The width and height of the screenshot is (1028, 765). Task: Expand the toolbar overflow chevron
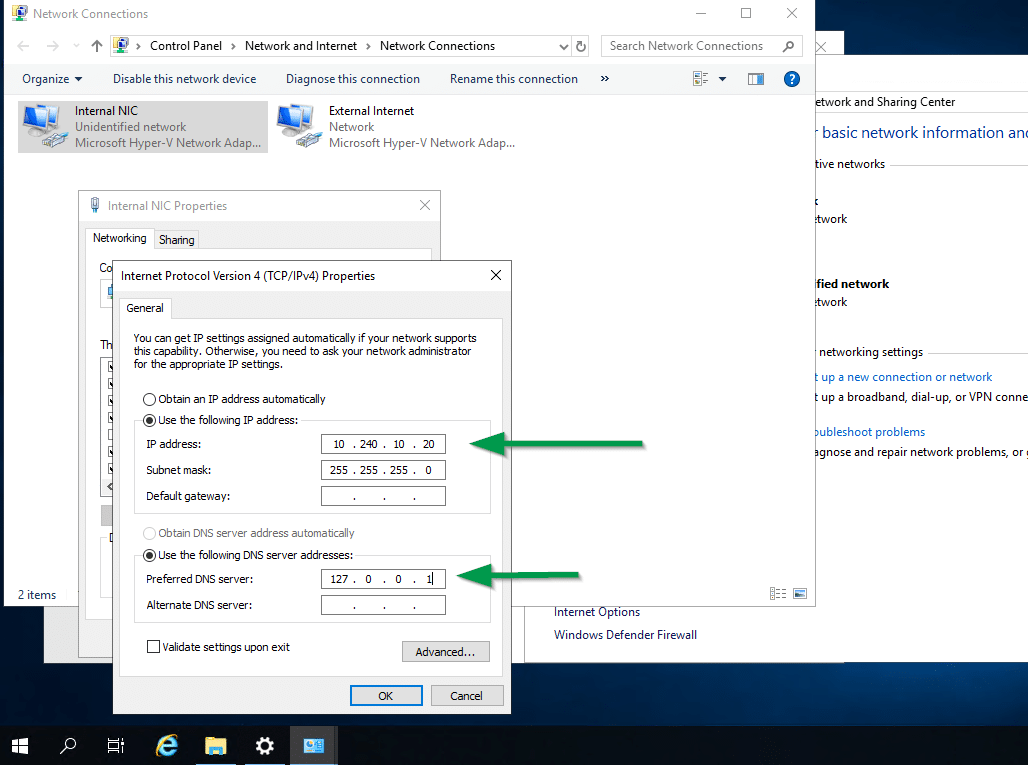click(x=605, y=79)
